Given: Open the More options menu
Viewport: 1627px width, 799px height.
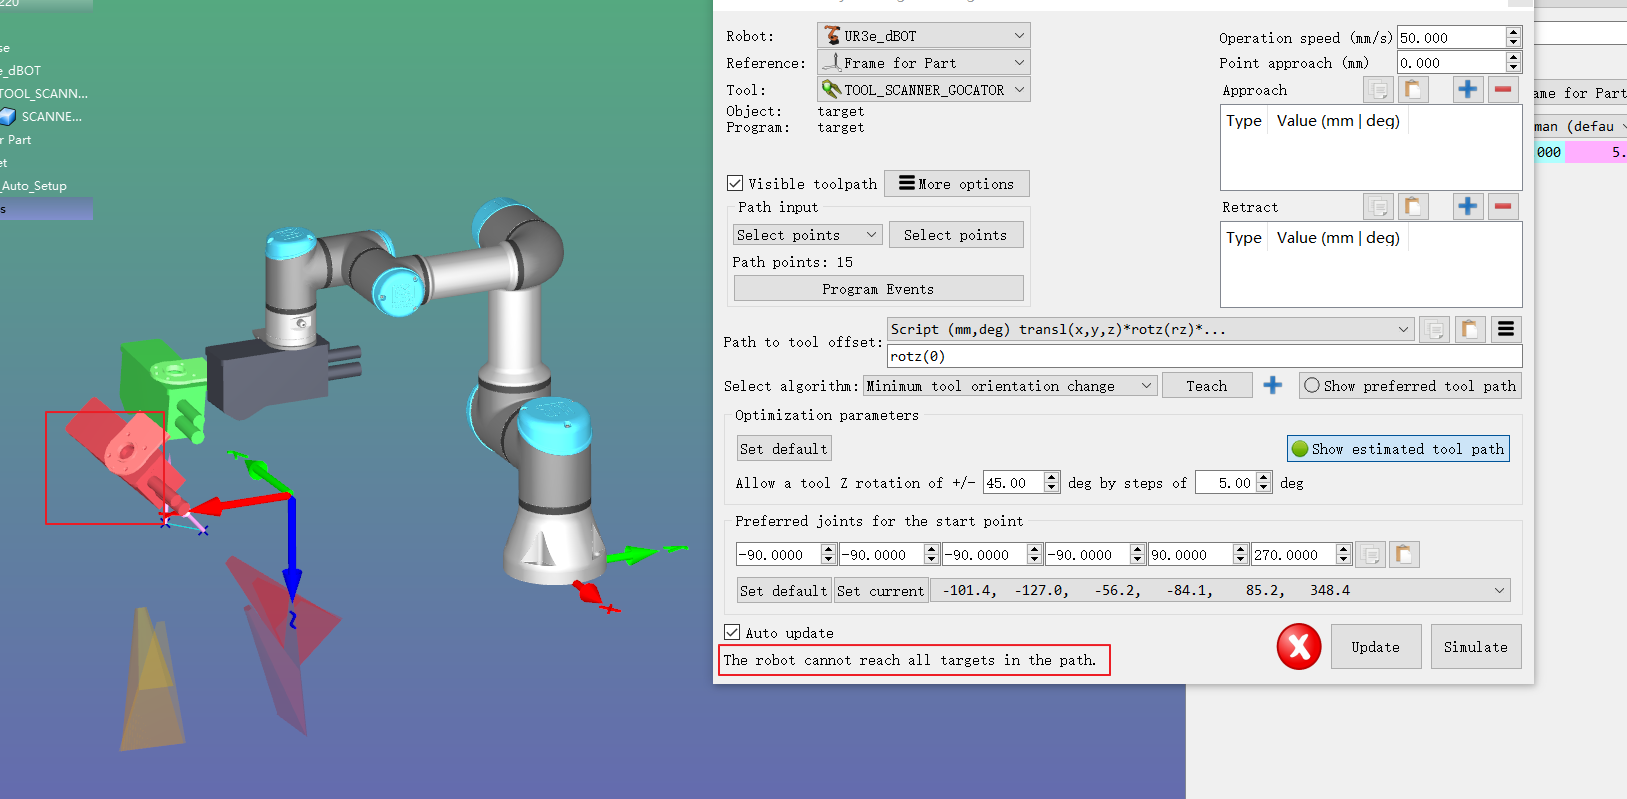Looking at the screenshot, I should coord(956,184).
